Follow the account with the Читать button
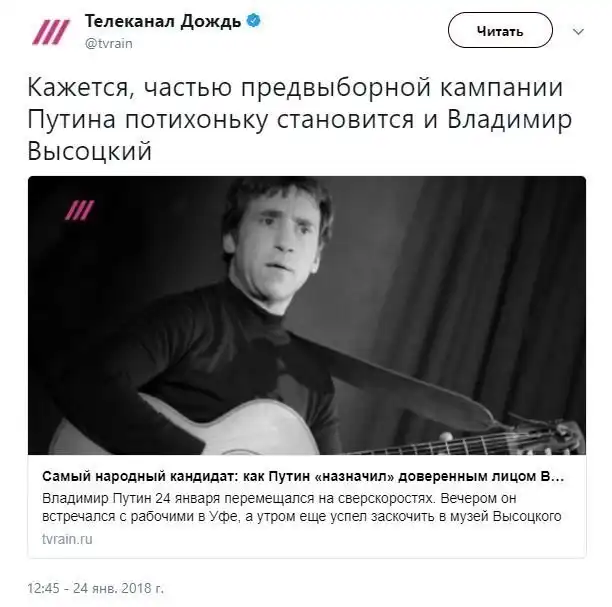 pyautogui.click(x=500, y=30)
